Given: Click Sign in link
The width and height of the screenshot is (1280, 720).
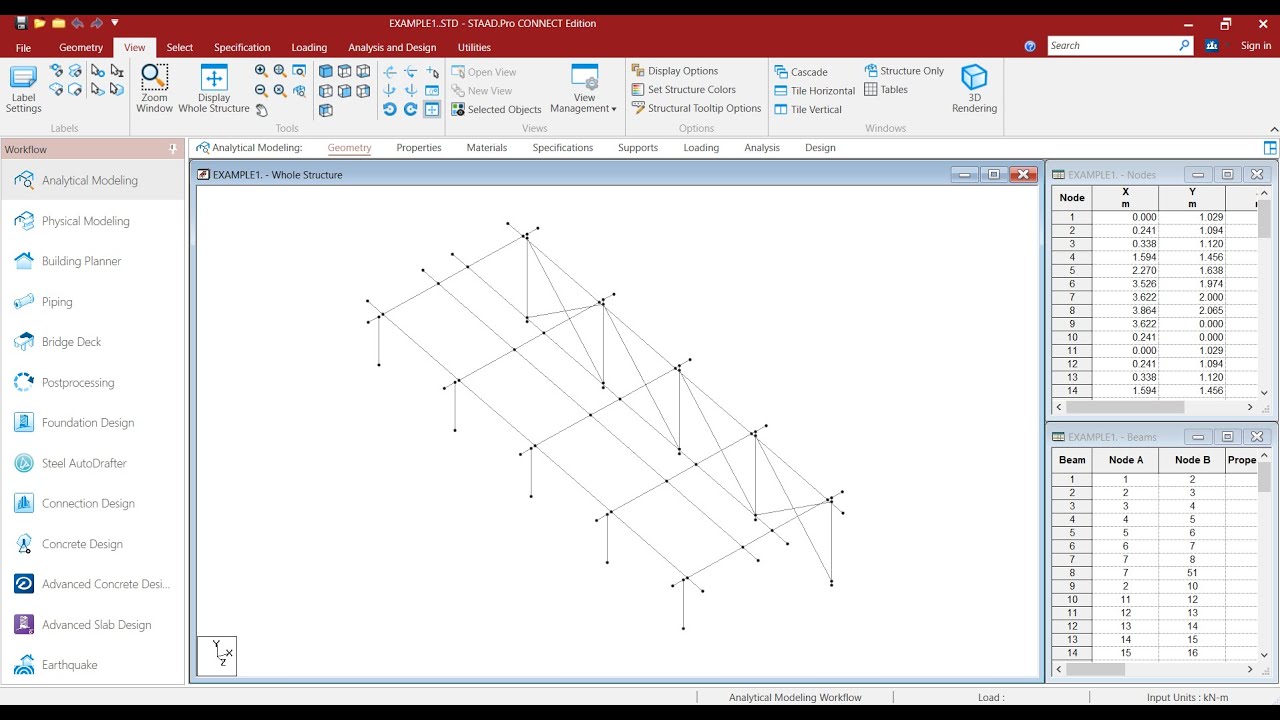Looking at the screenshot, I should pyautogui.click(x=1256, y=45).
